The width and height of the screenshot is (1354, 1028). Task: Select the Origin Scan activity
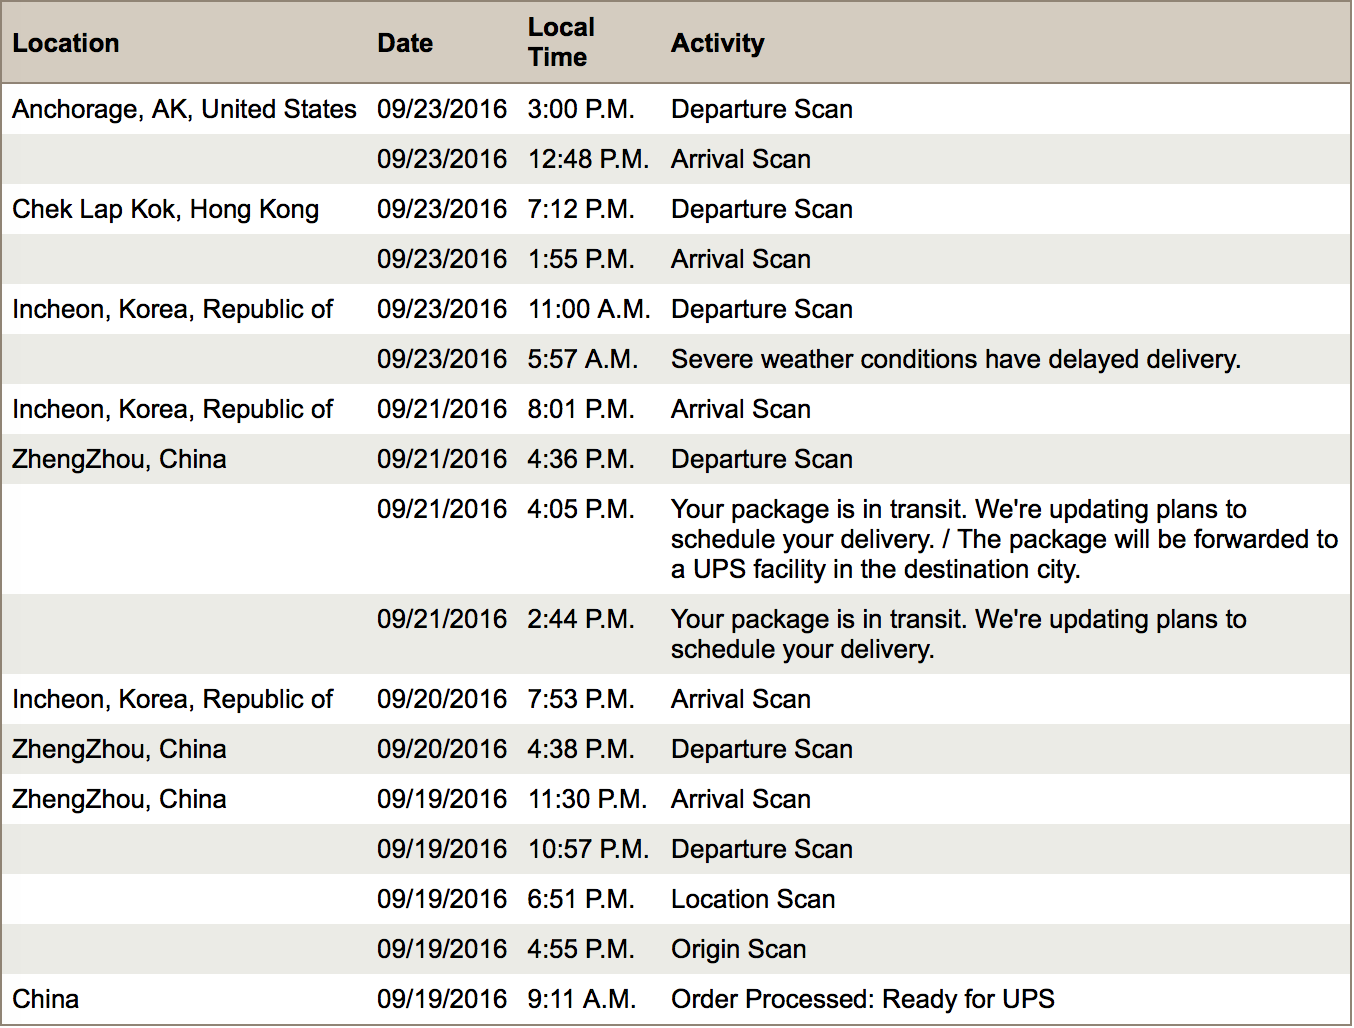(738, 949)
